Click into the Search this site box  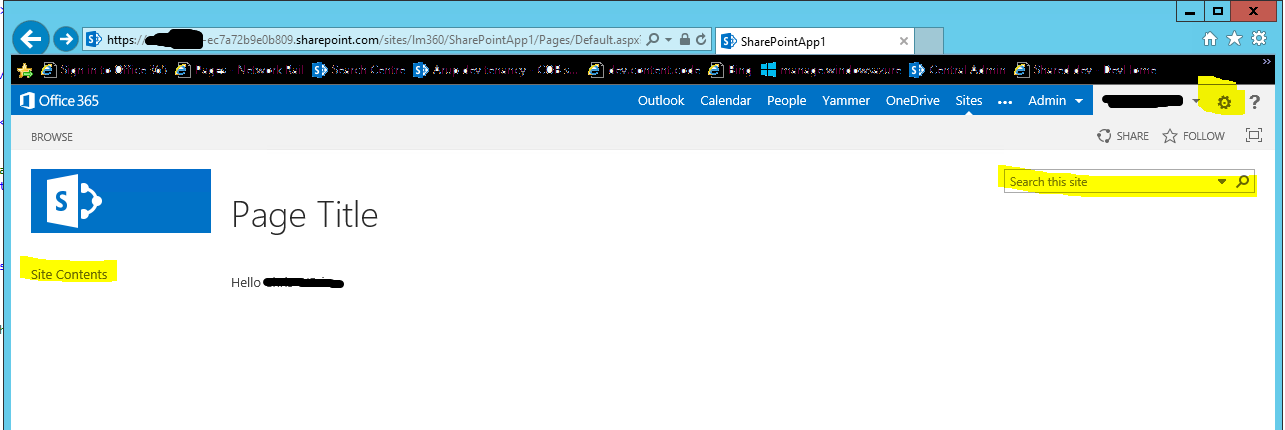click(x=1108, y=182)
